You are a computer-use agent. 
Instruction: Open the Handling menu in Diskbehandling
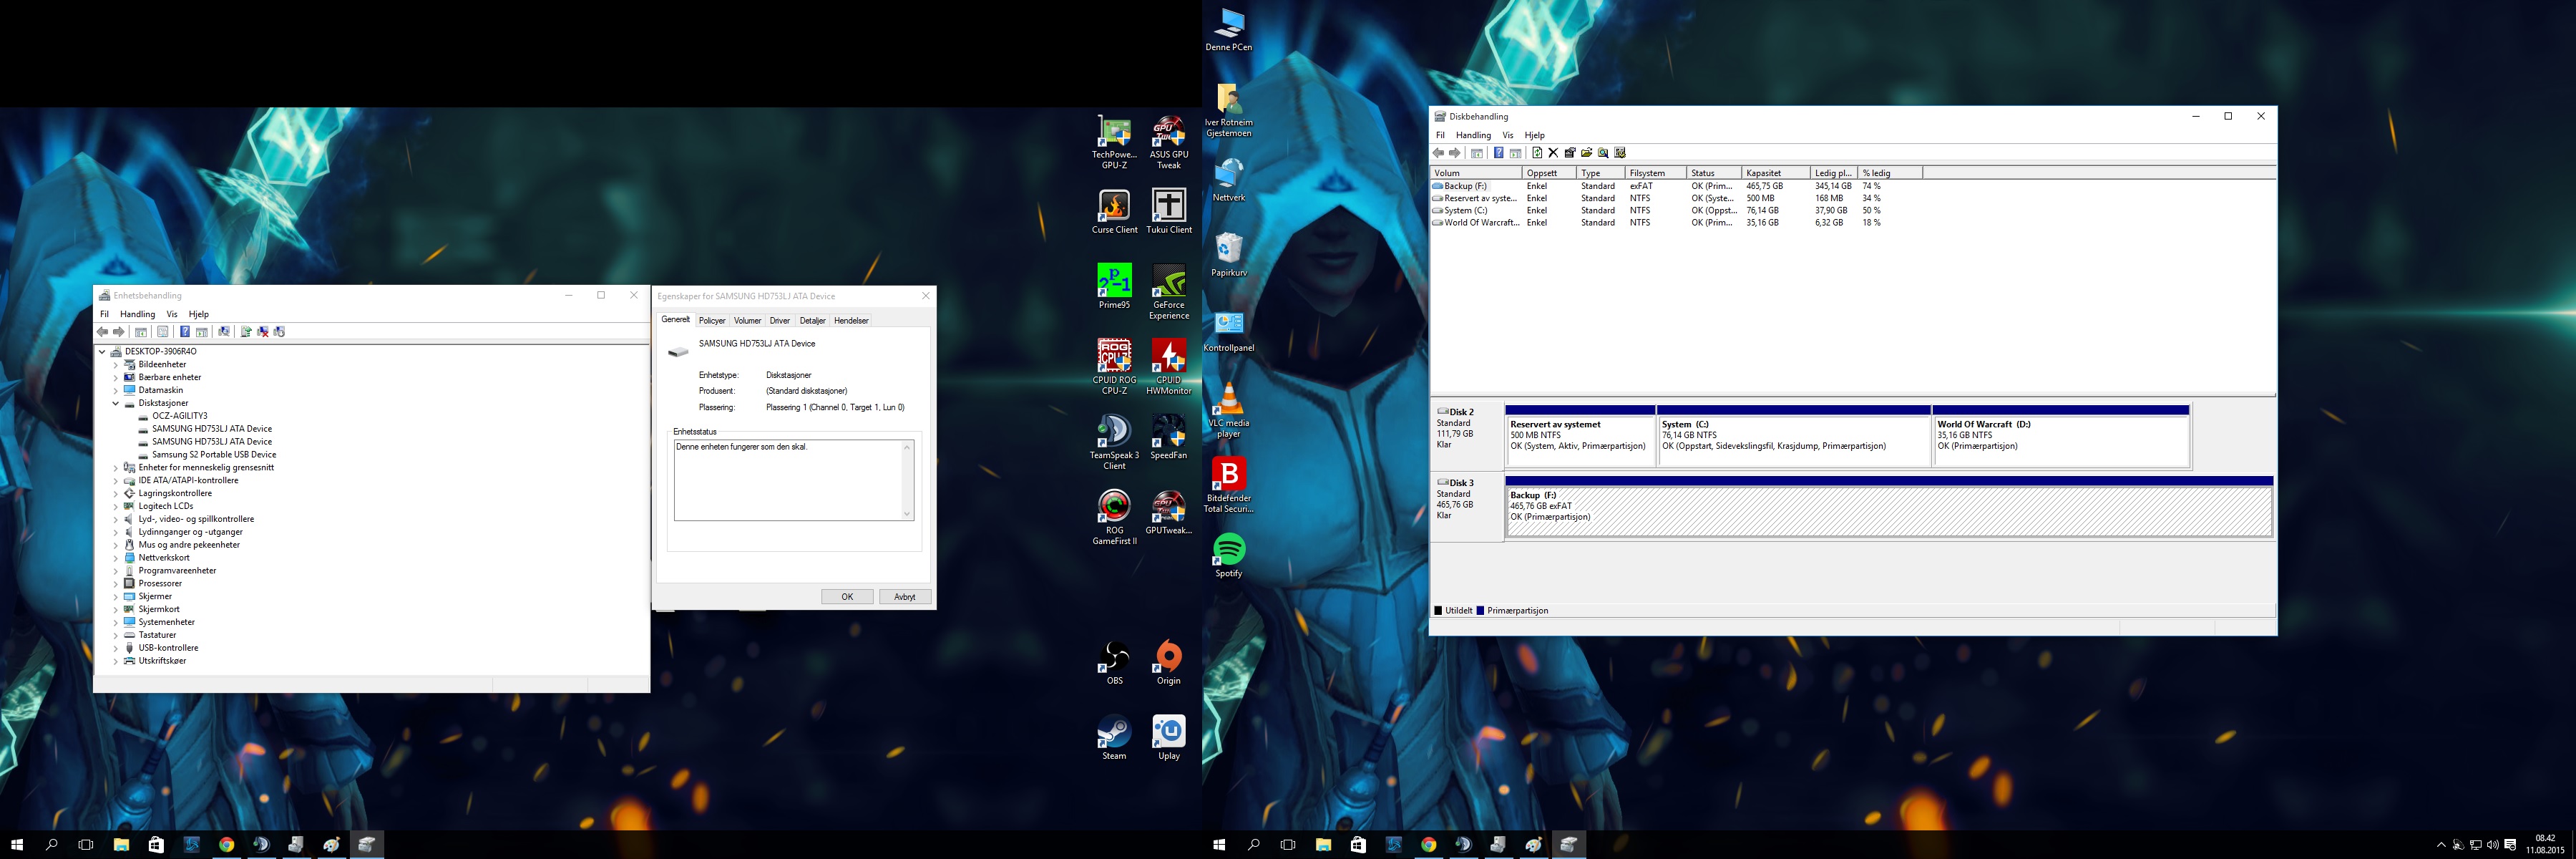click(1473, 135)
